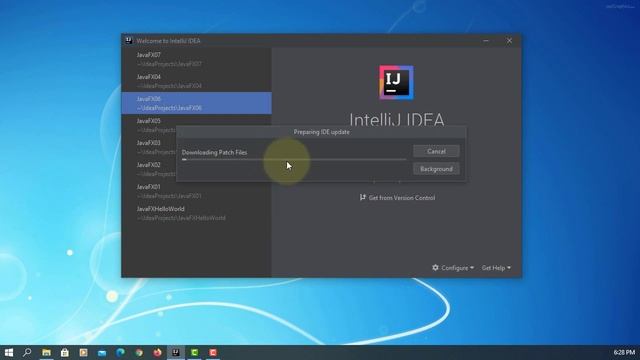Click the ~\IdeaProjects\JavaFX07 path text
Viewport: 640px width, 360px height.
169,64
